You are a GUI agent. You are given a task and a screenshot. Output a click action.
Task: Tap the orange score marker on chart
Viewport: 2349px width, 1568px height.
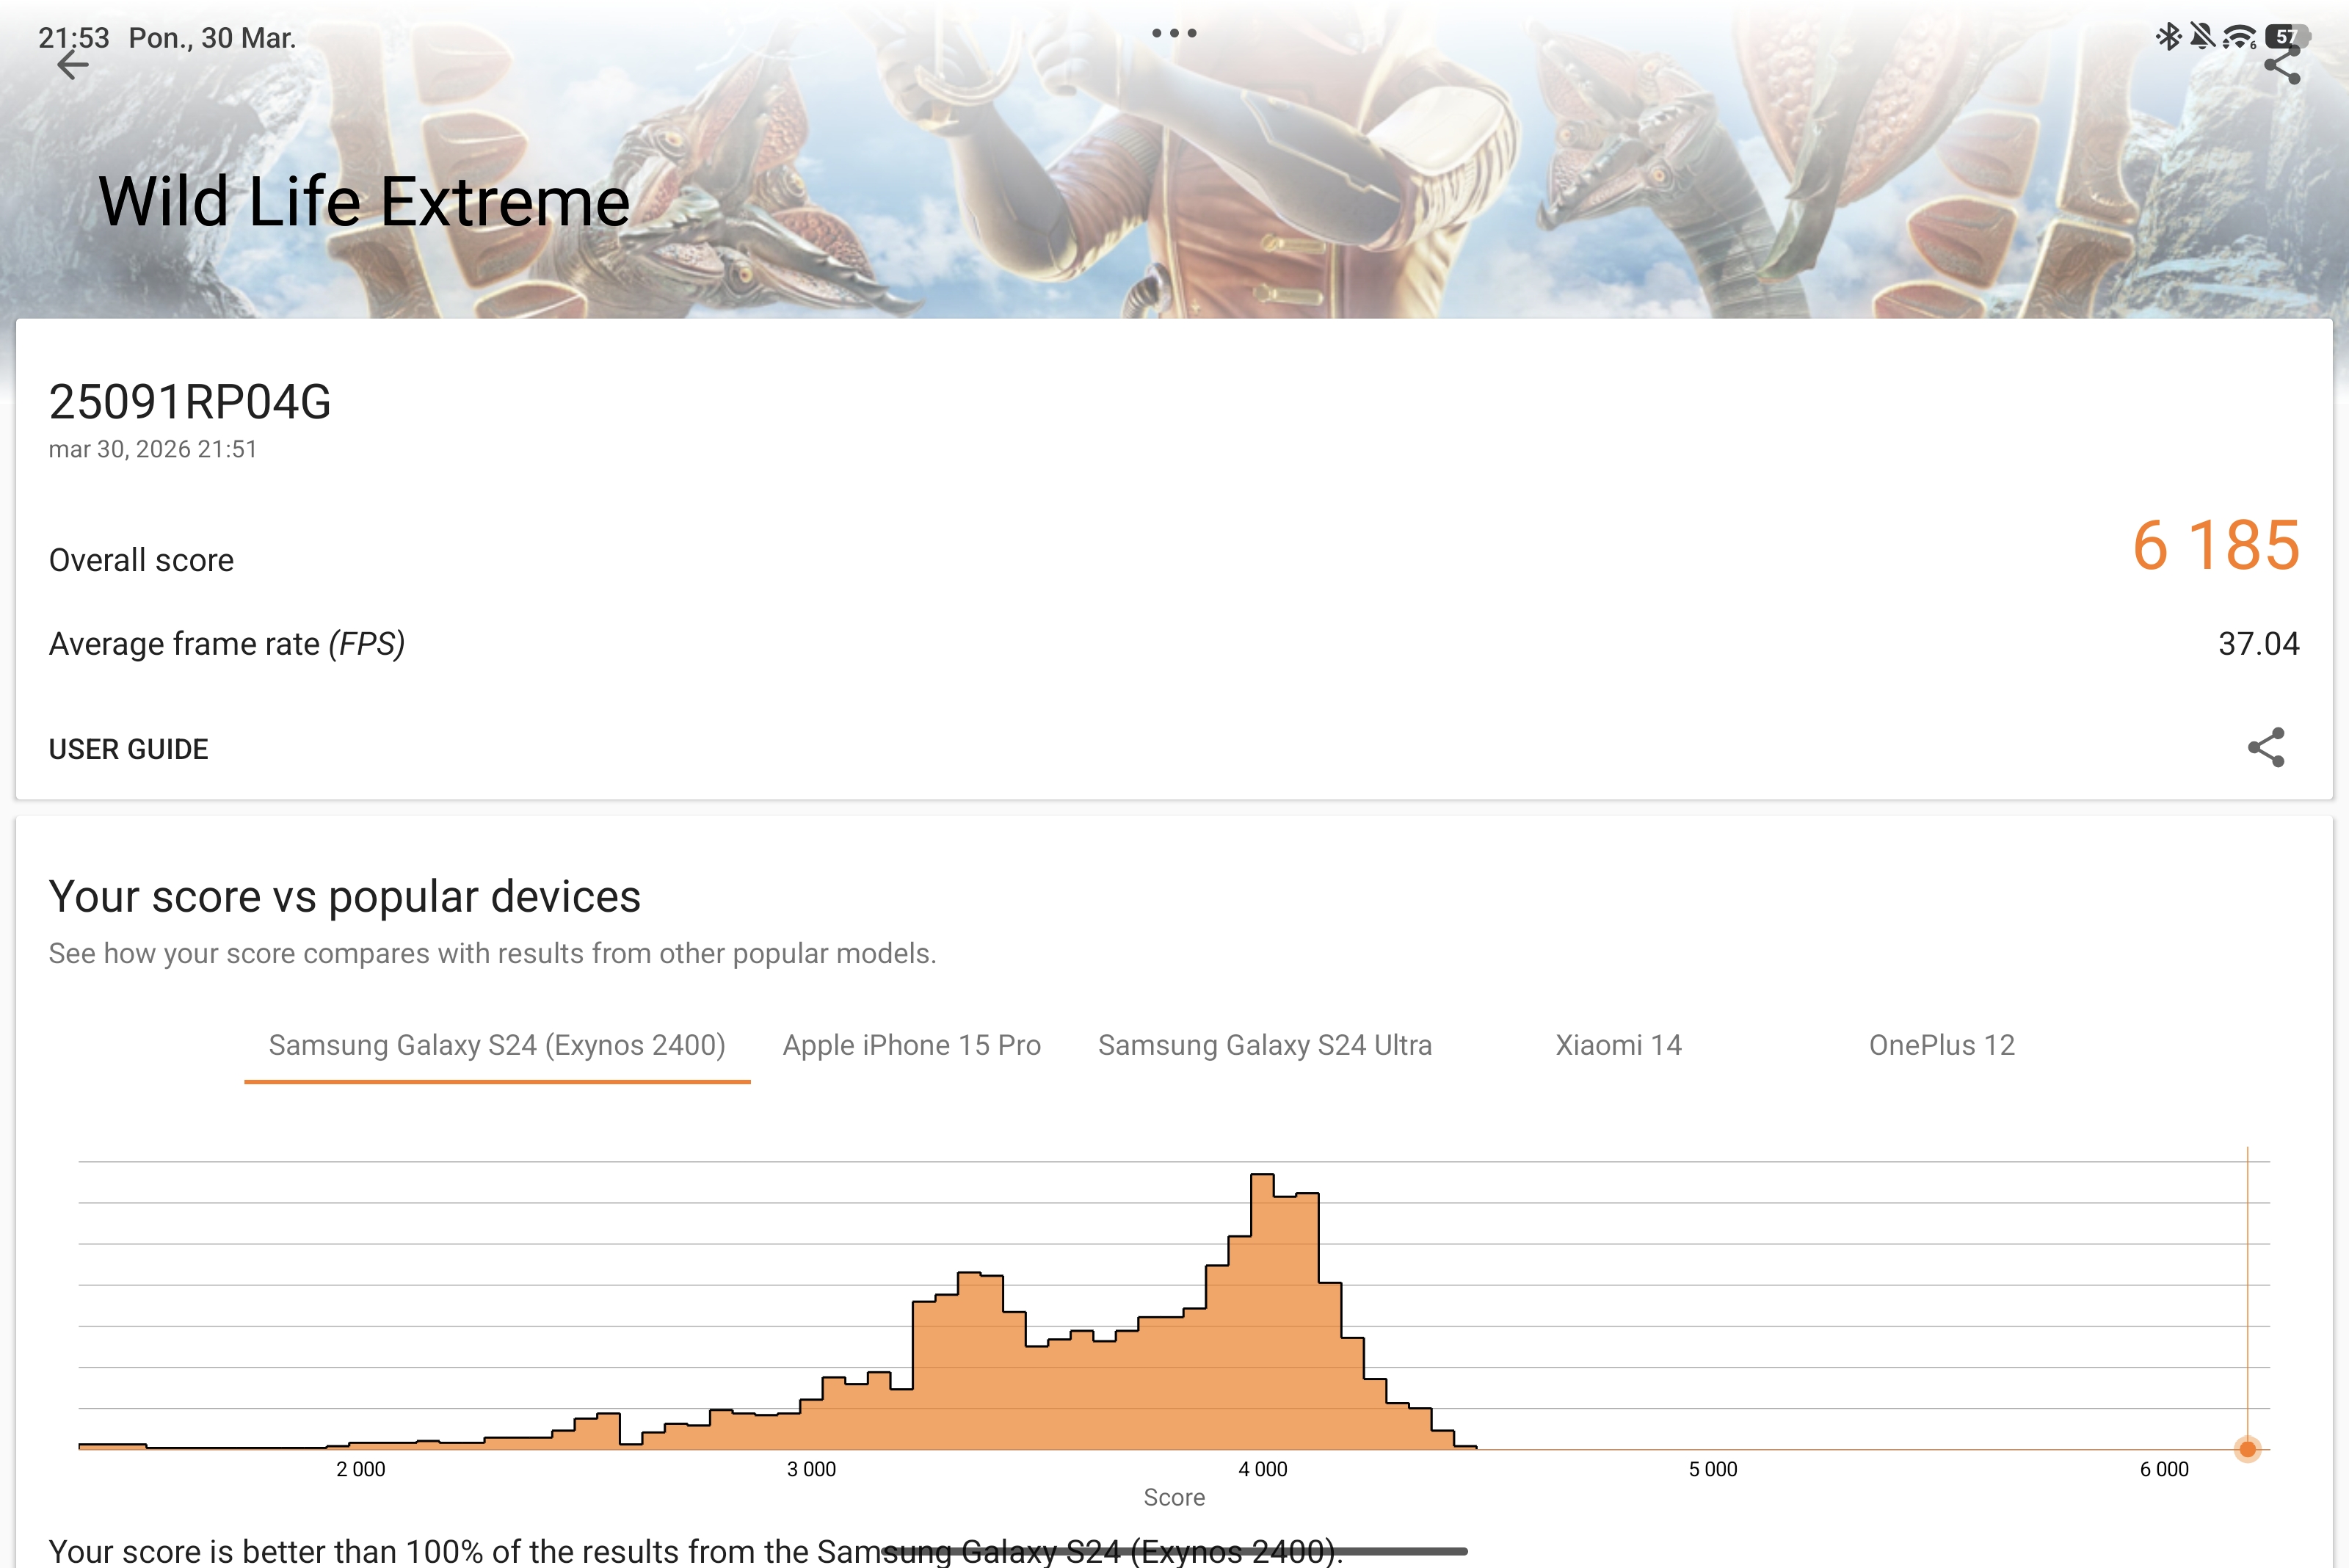[2247, 1449]
